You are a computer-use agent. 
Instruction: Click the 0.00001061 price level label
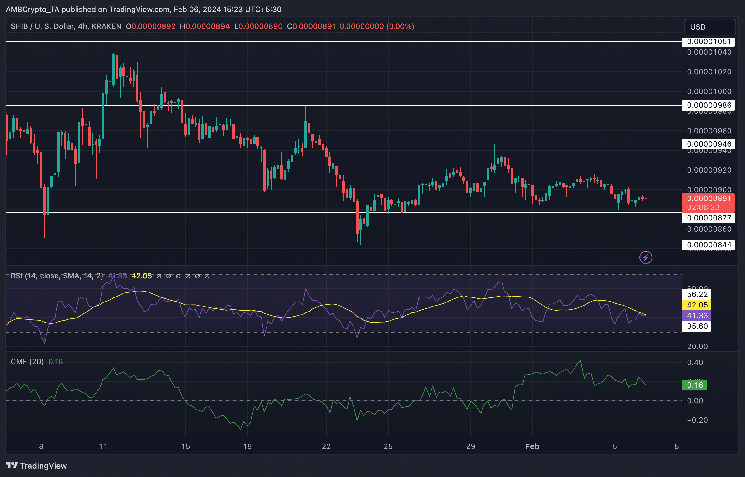pos(708,42)
